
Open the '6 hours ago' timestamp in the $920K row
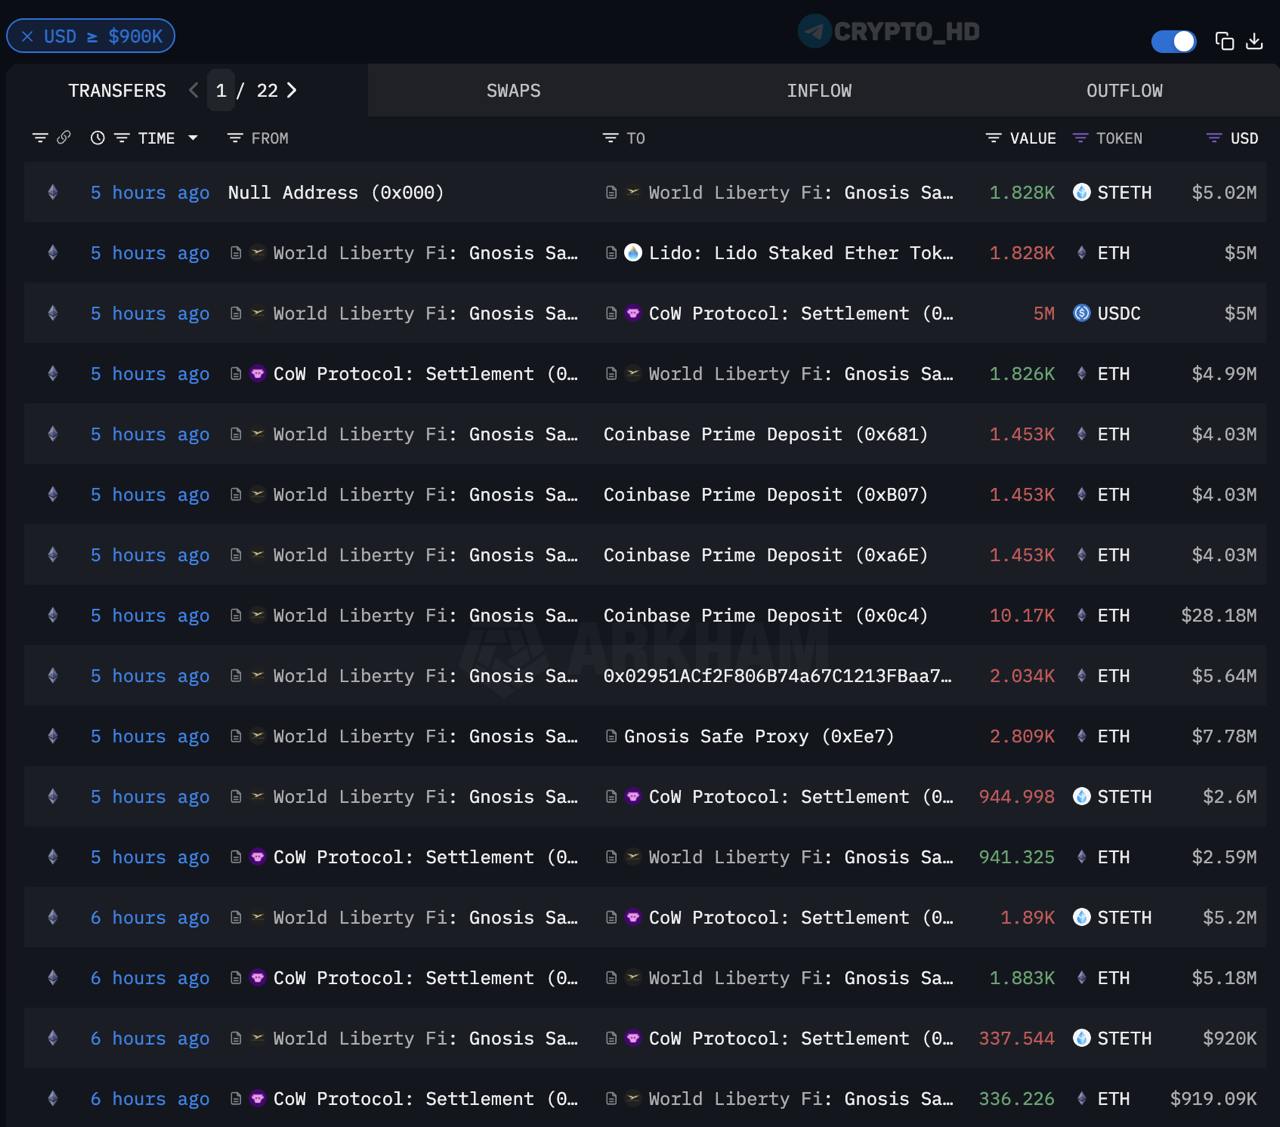tap(150, 1039)
